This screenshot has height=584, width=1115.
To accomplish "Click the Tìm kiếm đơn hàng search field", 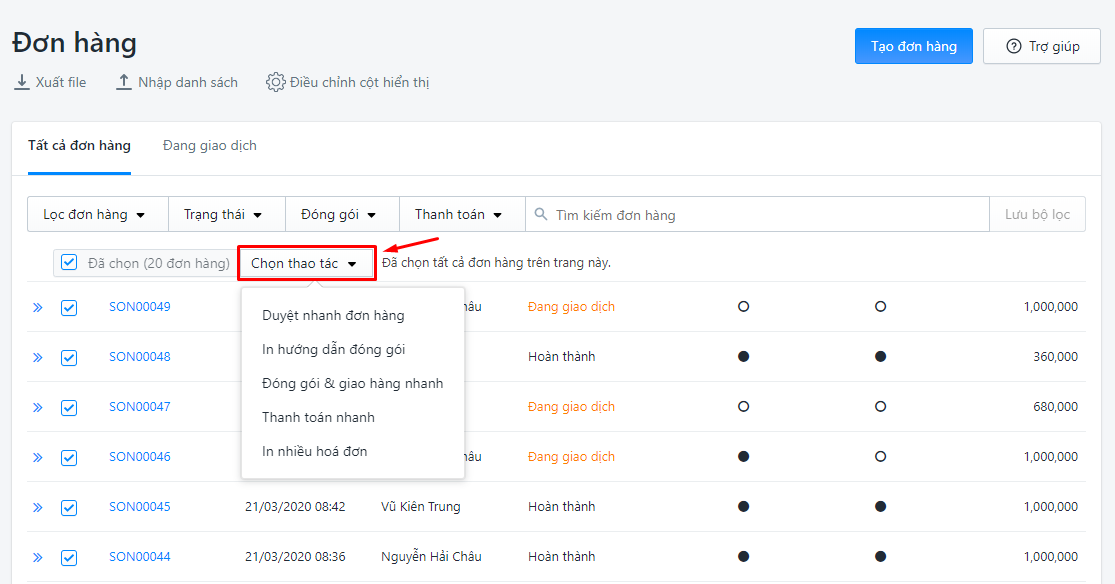I will [757, 214].
